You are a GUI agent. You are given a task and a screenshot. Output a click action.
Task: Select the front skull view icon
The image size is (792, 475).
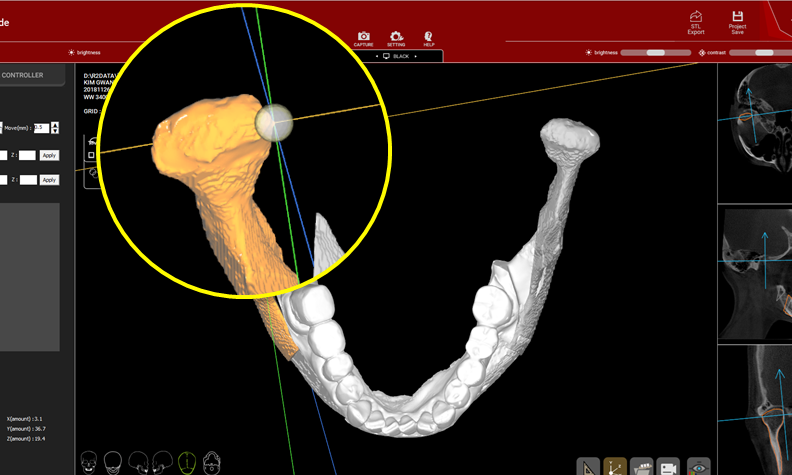coord(88,461)
